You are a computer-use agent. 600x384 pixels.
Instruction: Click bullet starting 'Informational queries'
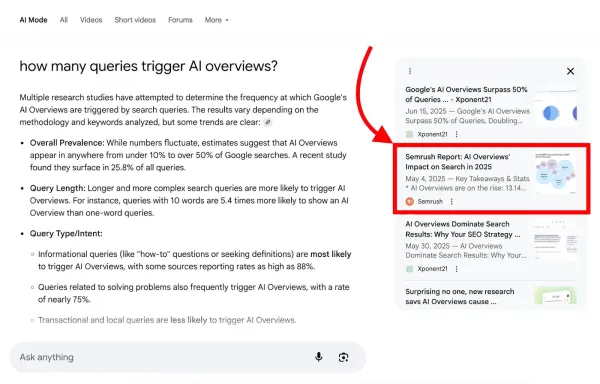click(194, 260)
